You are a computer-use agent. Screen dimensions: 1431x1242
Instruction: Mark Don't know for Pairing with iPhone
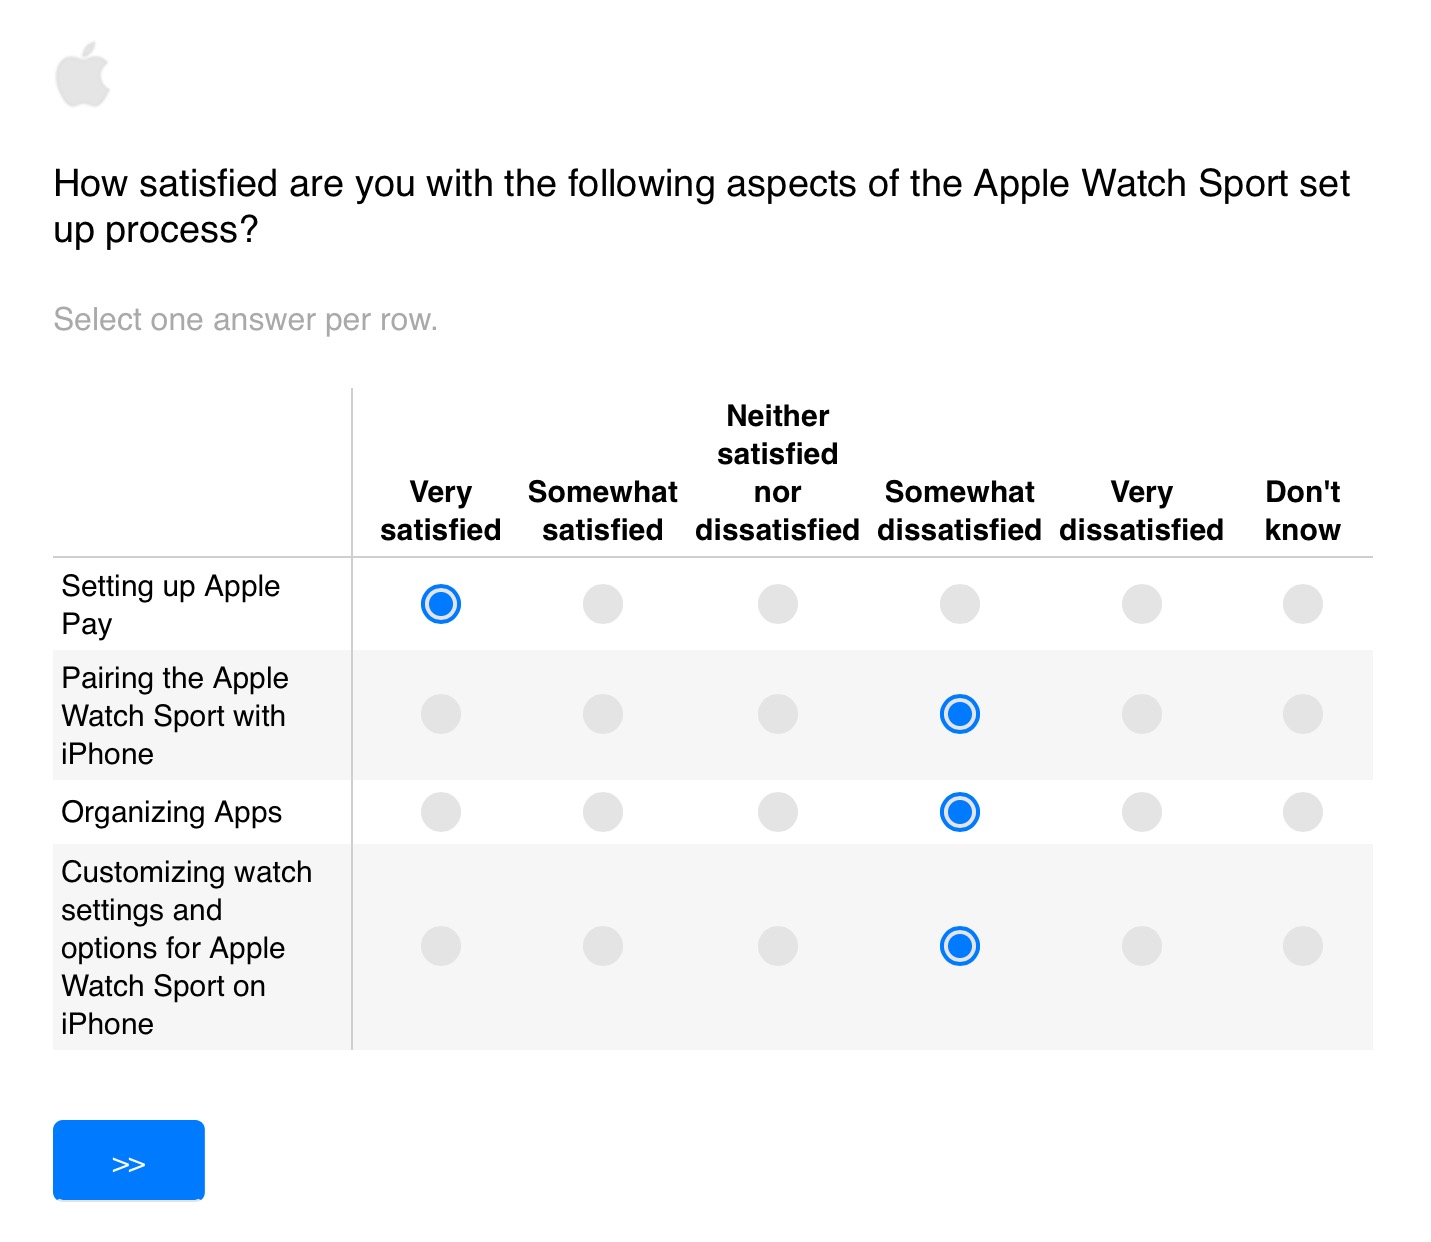tap(1303, 714)
